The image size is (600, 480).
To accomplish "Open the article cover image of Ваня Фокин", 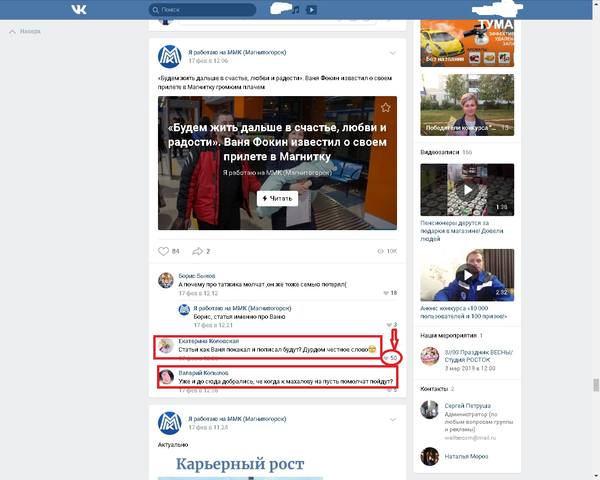I will point(277,163).
